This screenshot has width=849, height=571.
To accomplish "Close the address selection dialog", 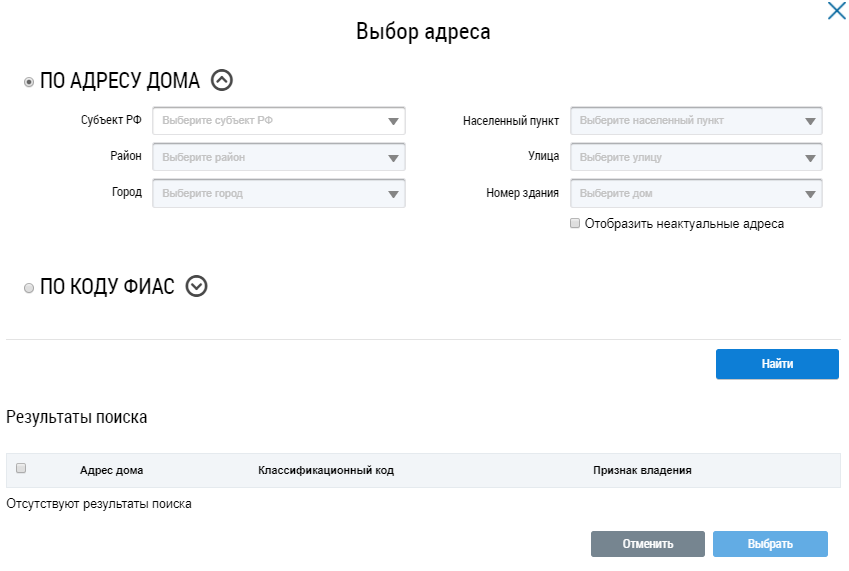I will tap(836, 12).
